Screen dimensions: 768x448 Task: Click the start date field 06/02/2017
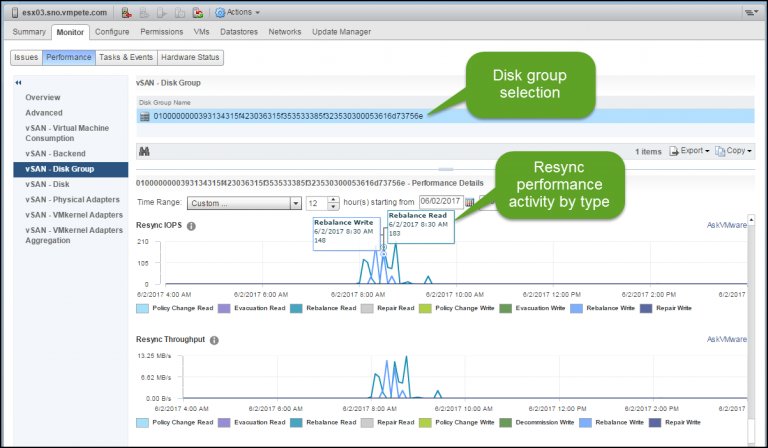pyautogui.click(x=441, y=201)
